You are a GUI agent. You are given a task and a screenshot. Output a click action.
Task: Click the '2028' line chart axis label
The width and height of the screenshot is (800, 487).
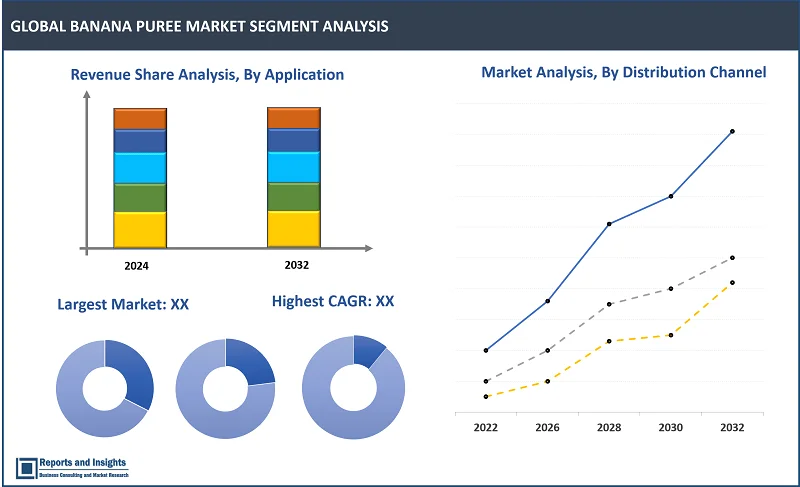[x=609, y=427]
